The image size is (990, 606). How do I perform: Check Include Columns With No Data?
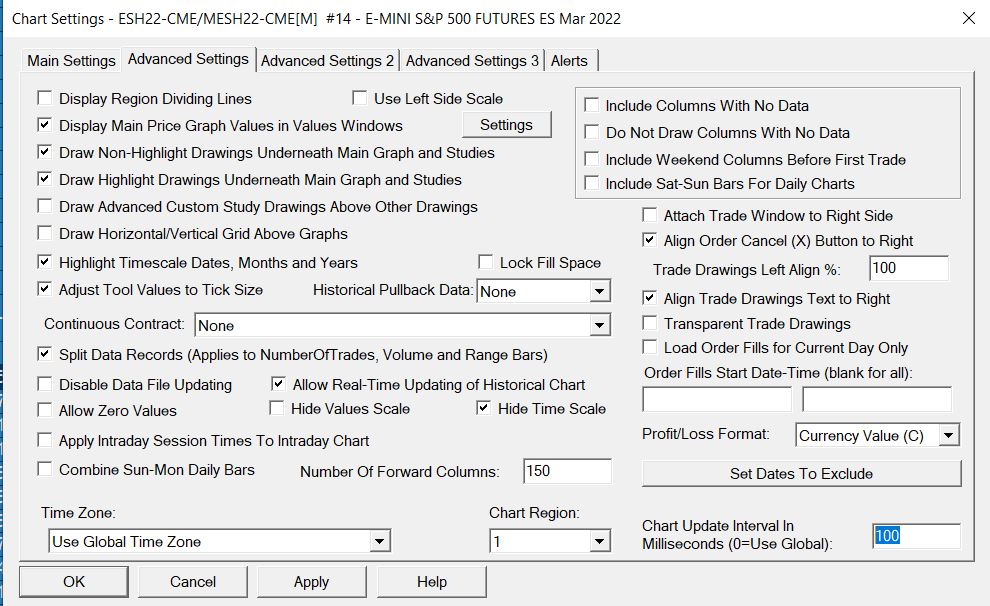tap(592, 105)
